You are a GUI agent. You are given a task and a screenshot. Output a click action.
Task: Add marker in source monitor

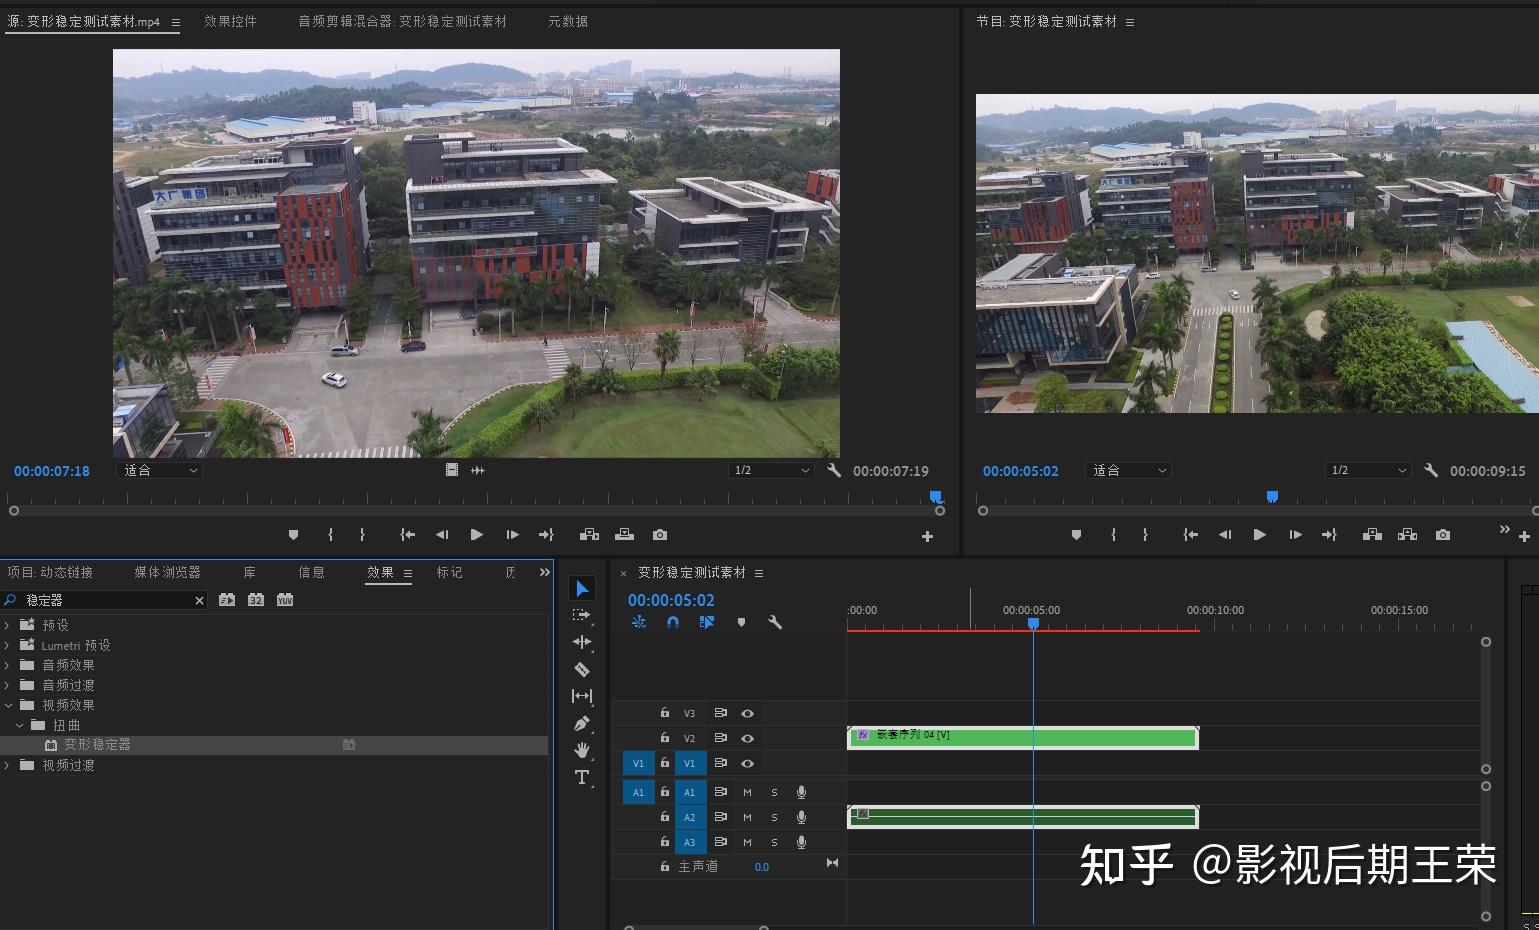pos(293,535)
